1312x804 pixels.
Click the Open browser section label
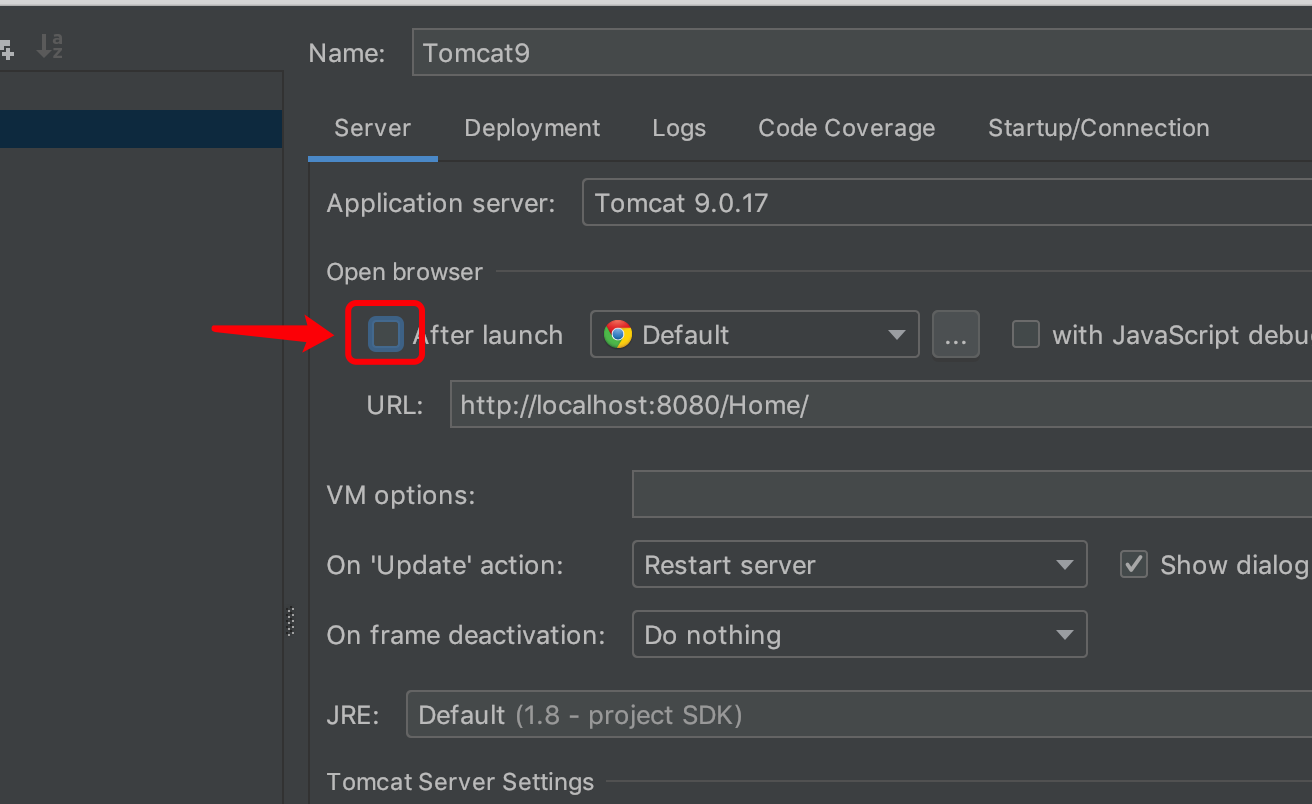click(404, 271)
